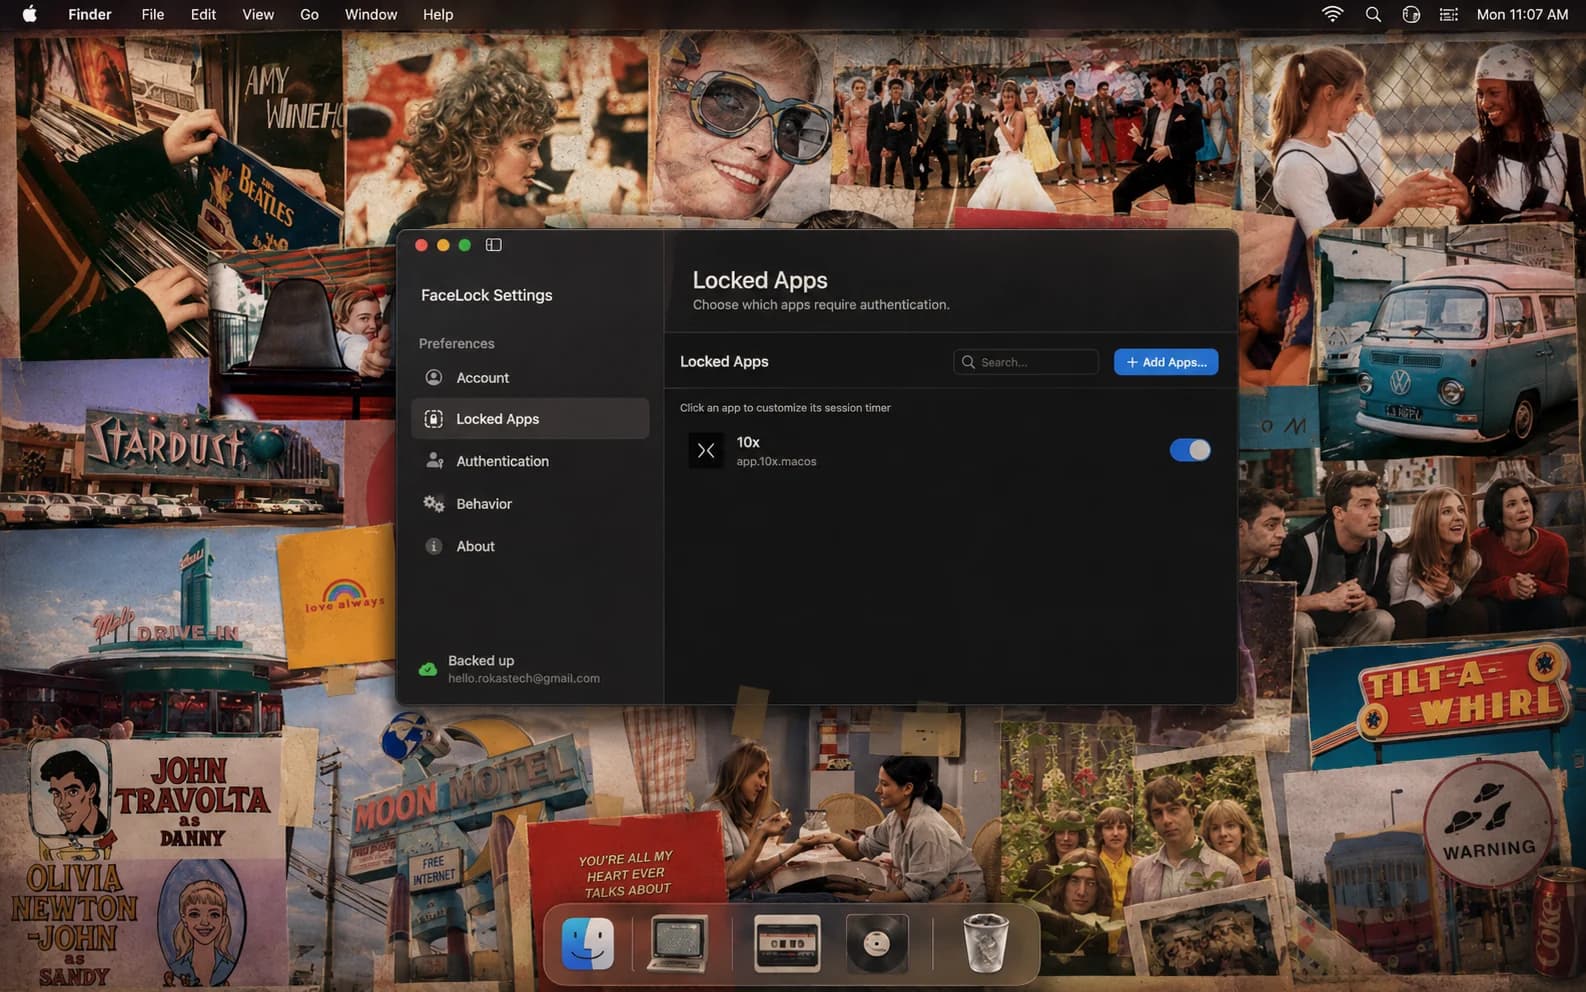Viewport: 1586px width, 992px height.
Task: Click the Authentication user-lock icon
Action: click(x=434, y=461)
